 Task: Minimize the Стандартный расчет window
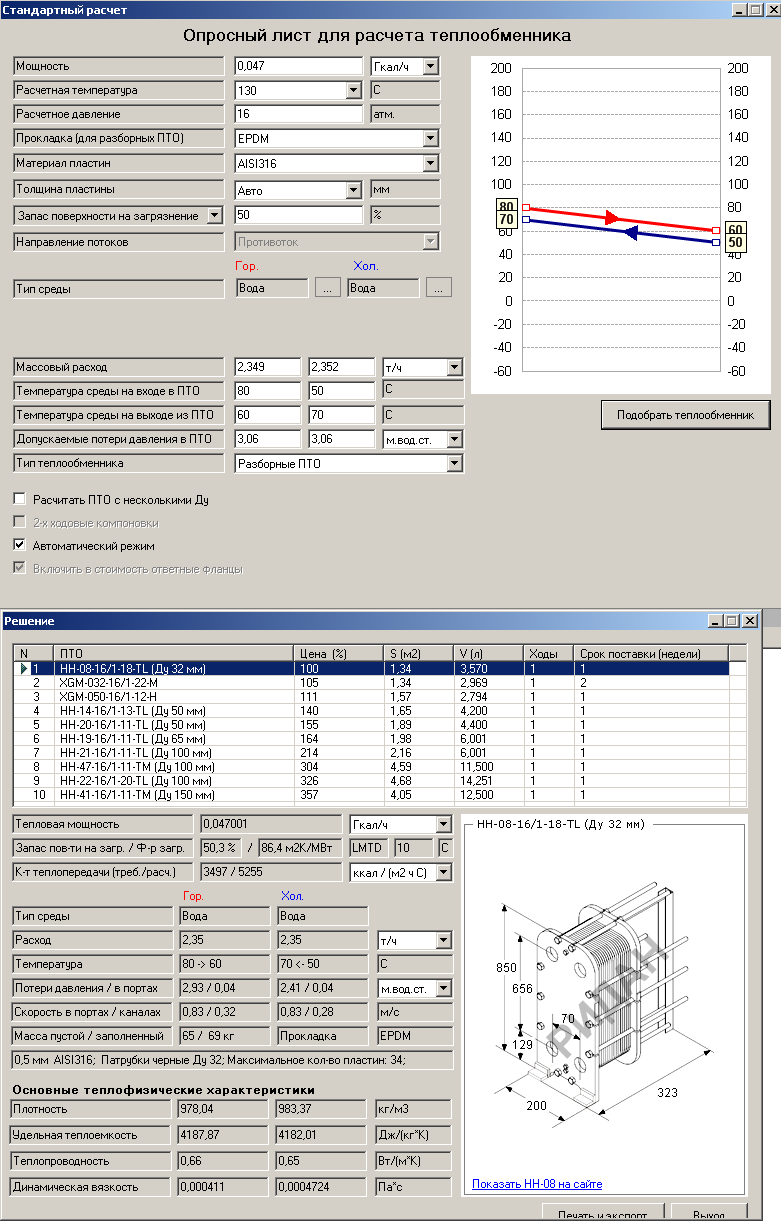[740, 9]
